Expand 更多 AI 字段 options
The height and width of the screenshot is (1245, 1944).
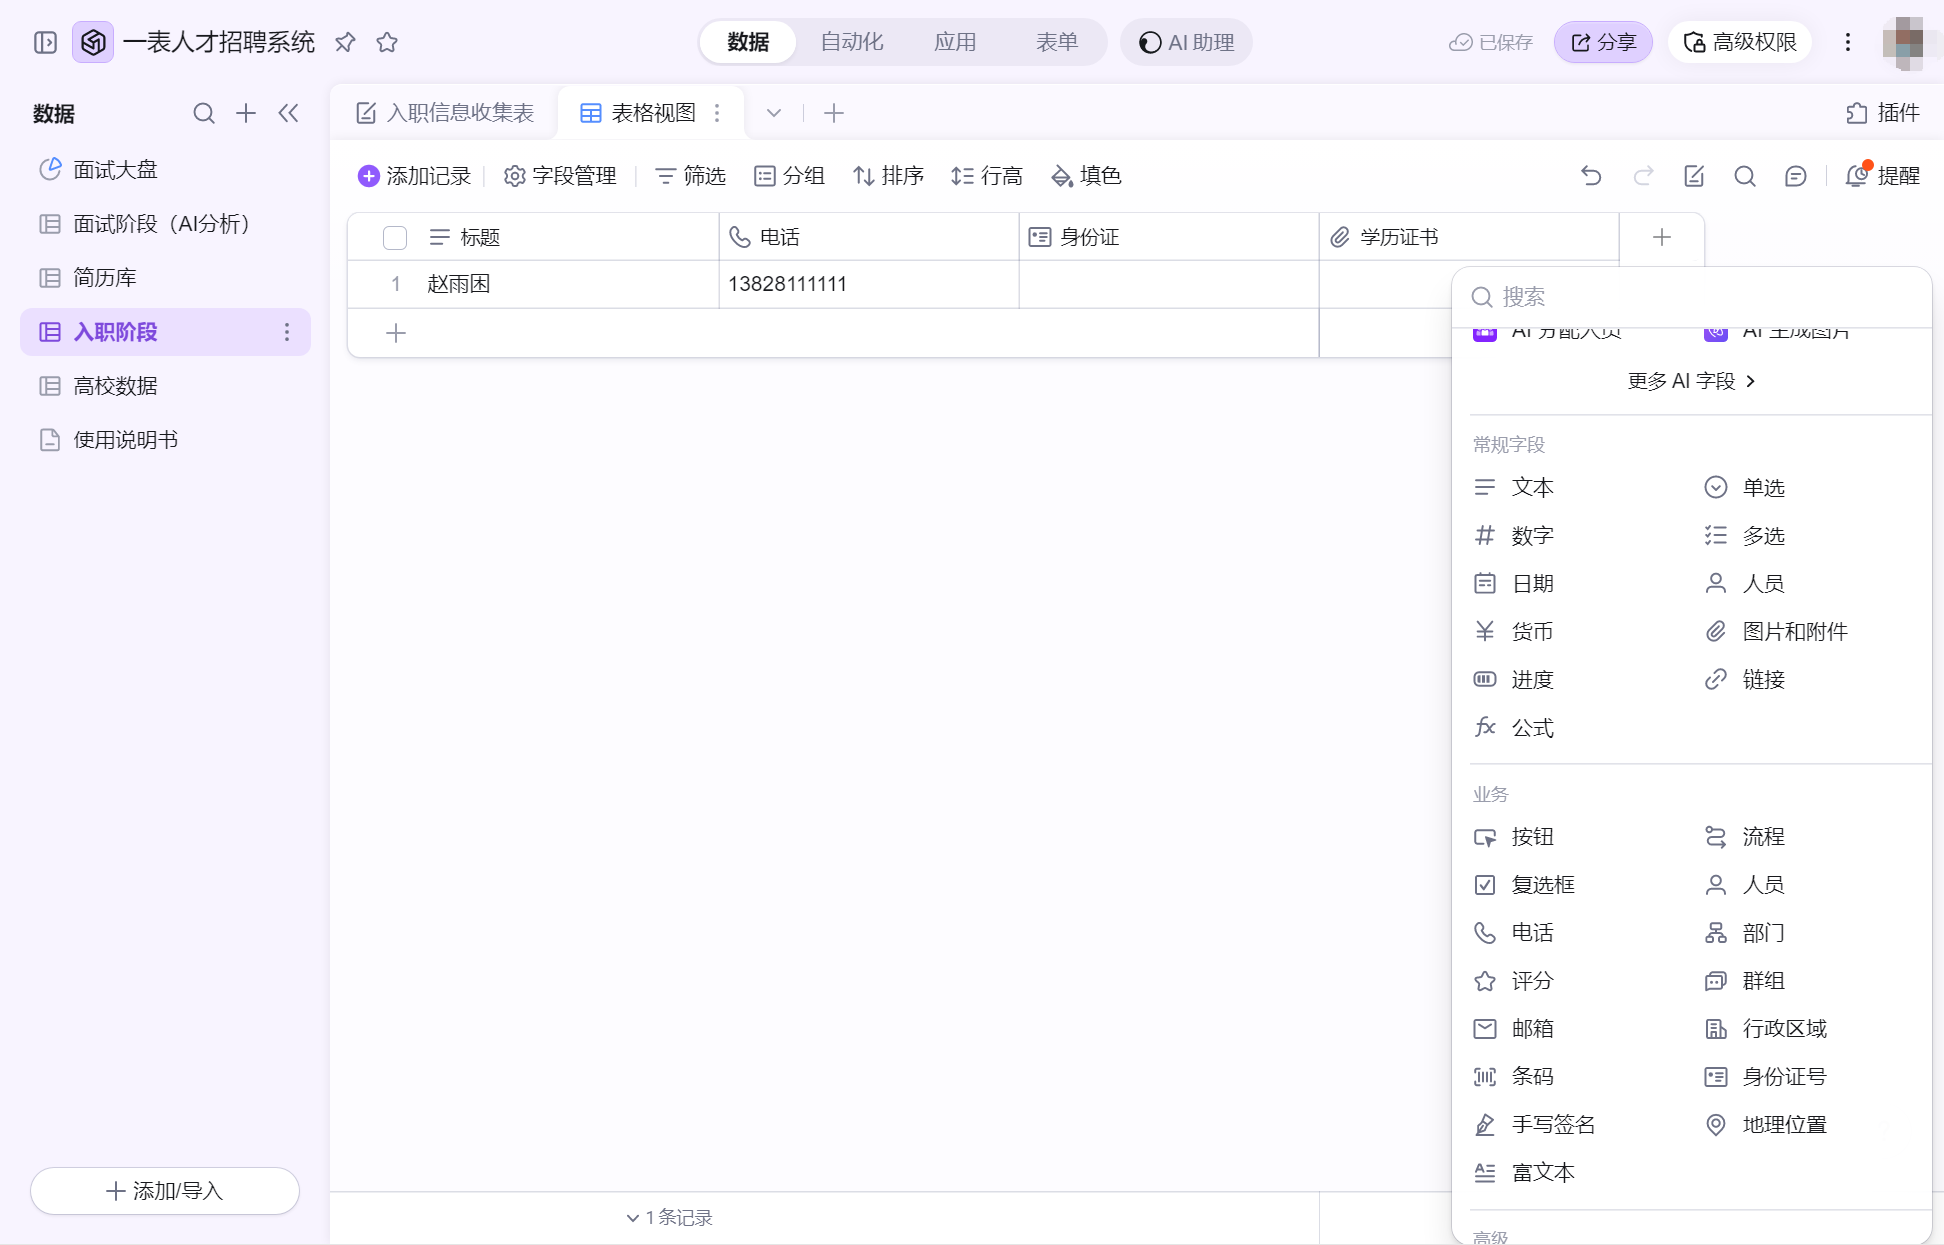coord(1691,381)
